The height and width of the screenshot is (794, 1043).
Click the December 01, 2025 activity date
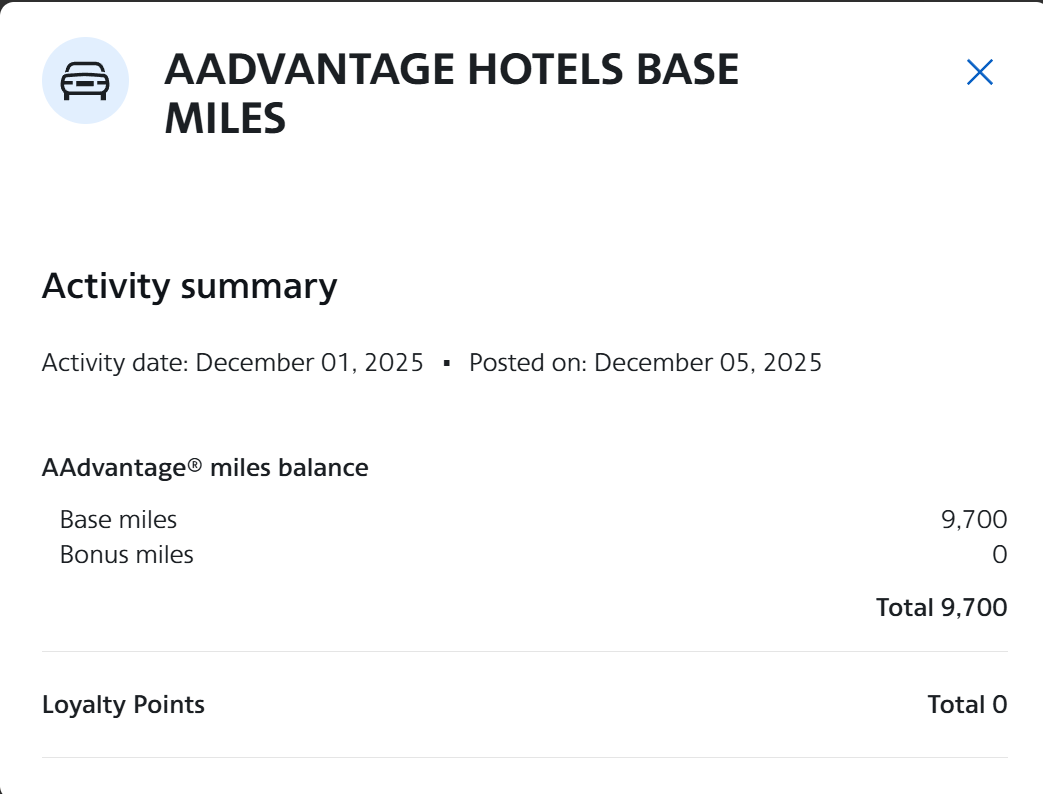310,362
